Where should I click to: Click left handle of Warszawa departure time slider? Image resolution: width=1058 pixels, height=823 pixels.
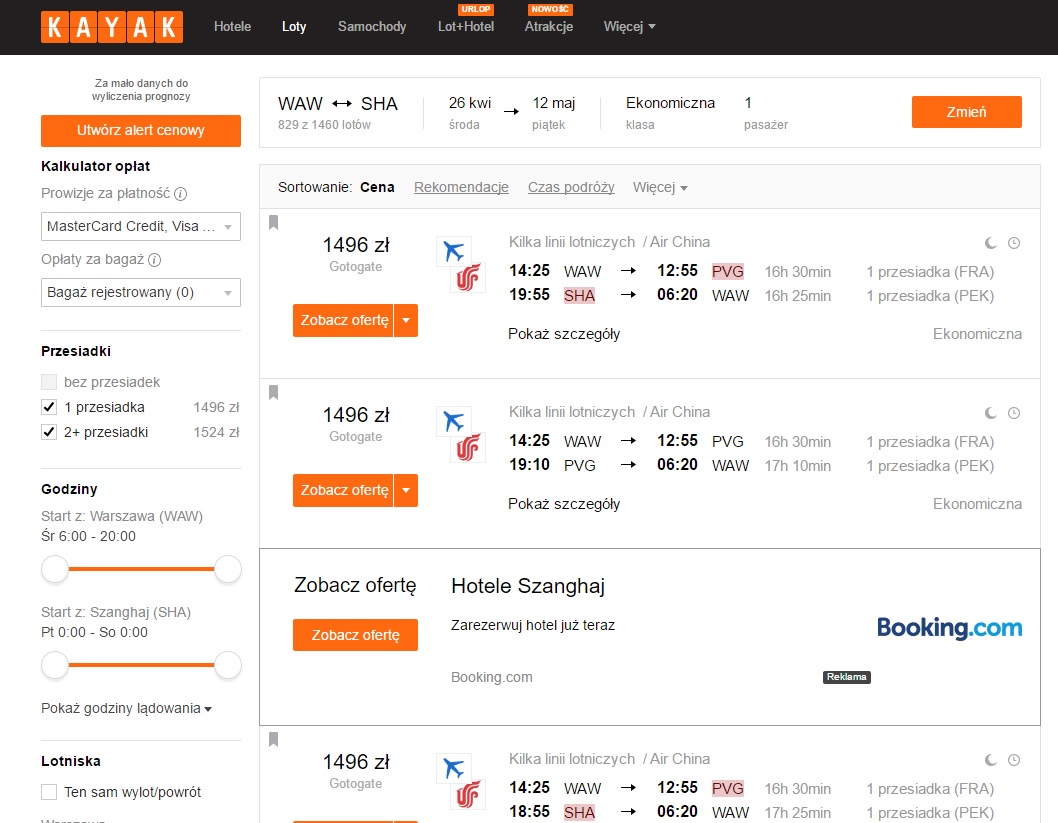[x=55, y=569]
